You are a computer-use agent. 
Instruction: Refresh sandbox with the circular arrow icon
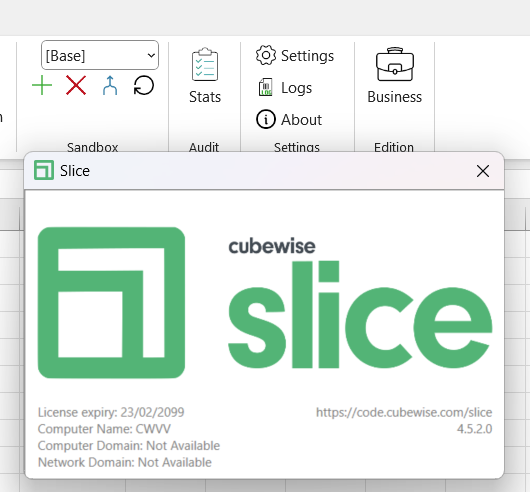pos(144,85)
